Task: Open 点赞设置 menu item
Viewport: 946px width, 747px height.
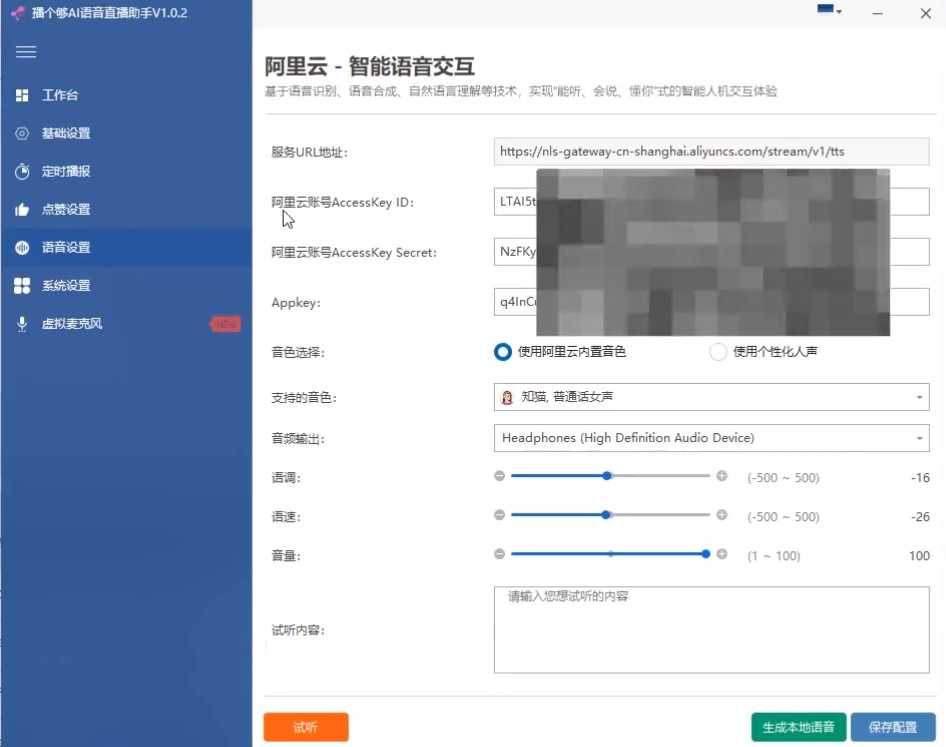Action: (126, 209)
